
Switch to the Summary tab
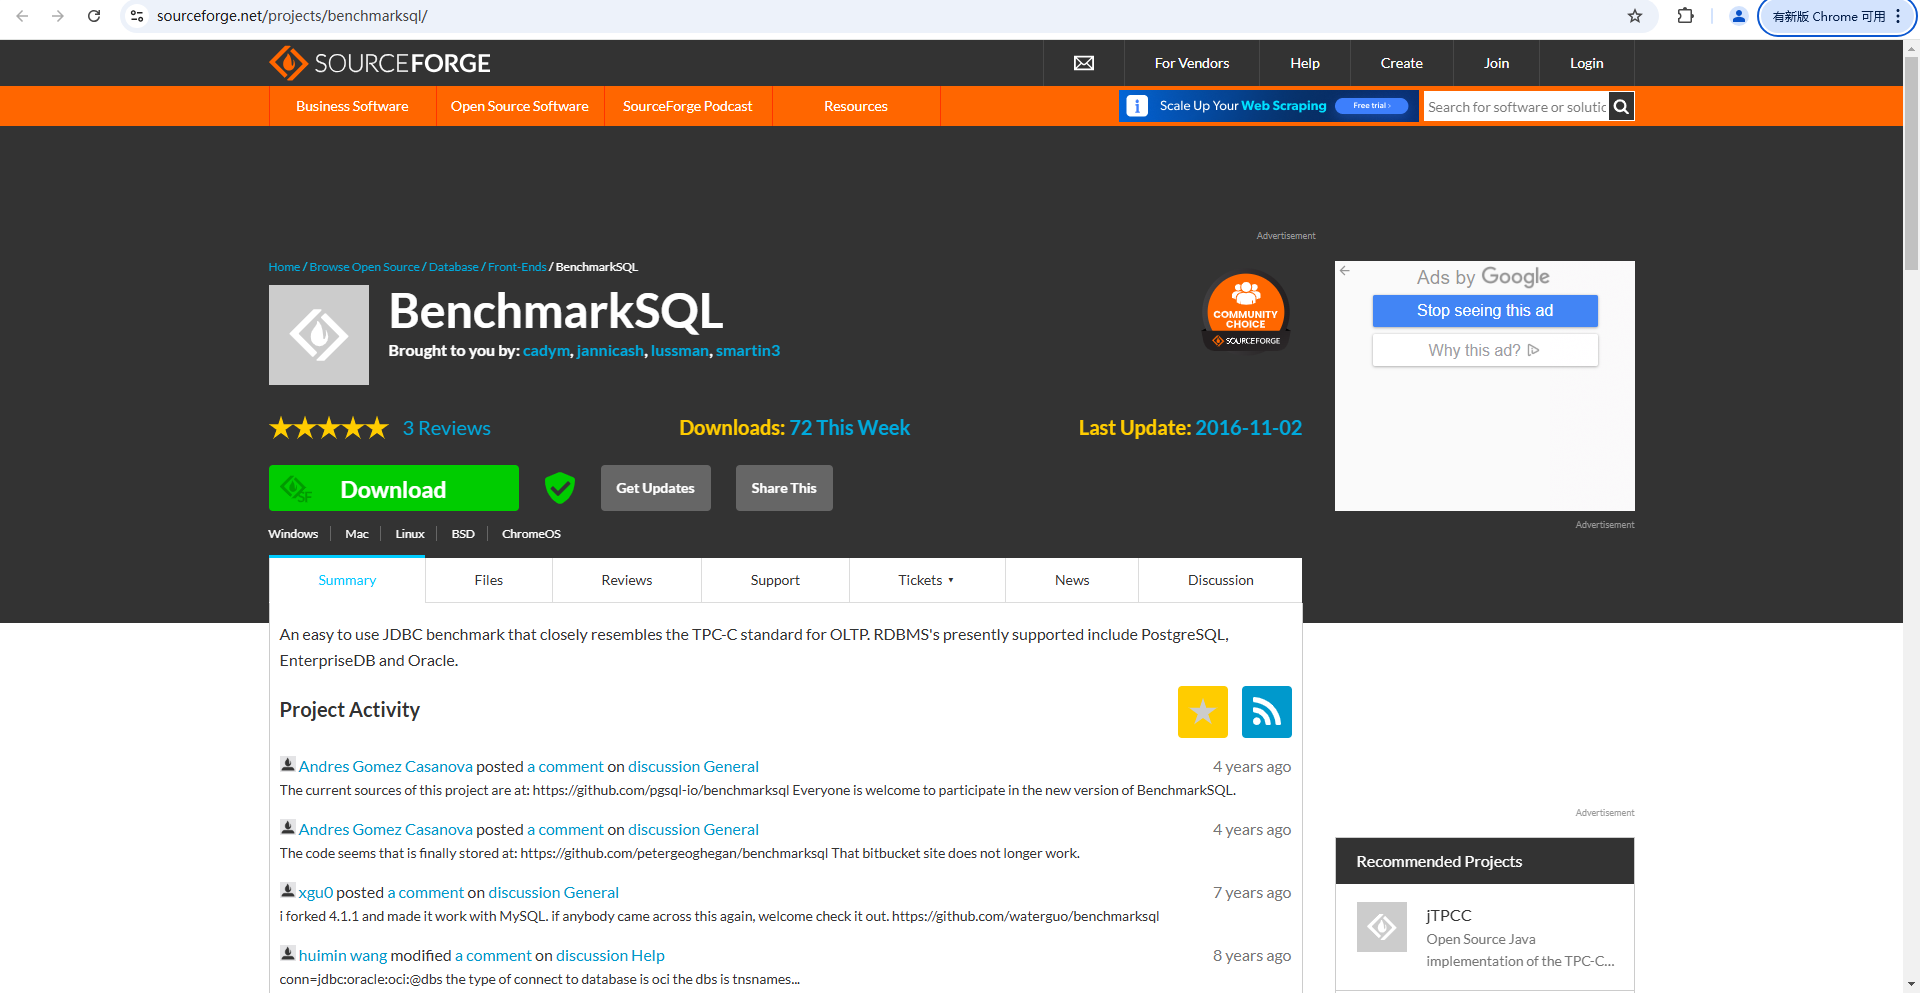coord(347,580)
